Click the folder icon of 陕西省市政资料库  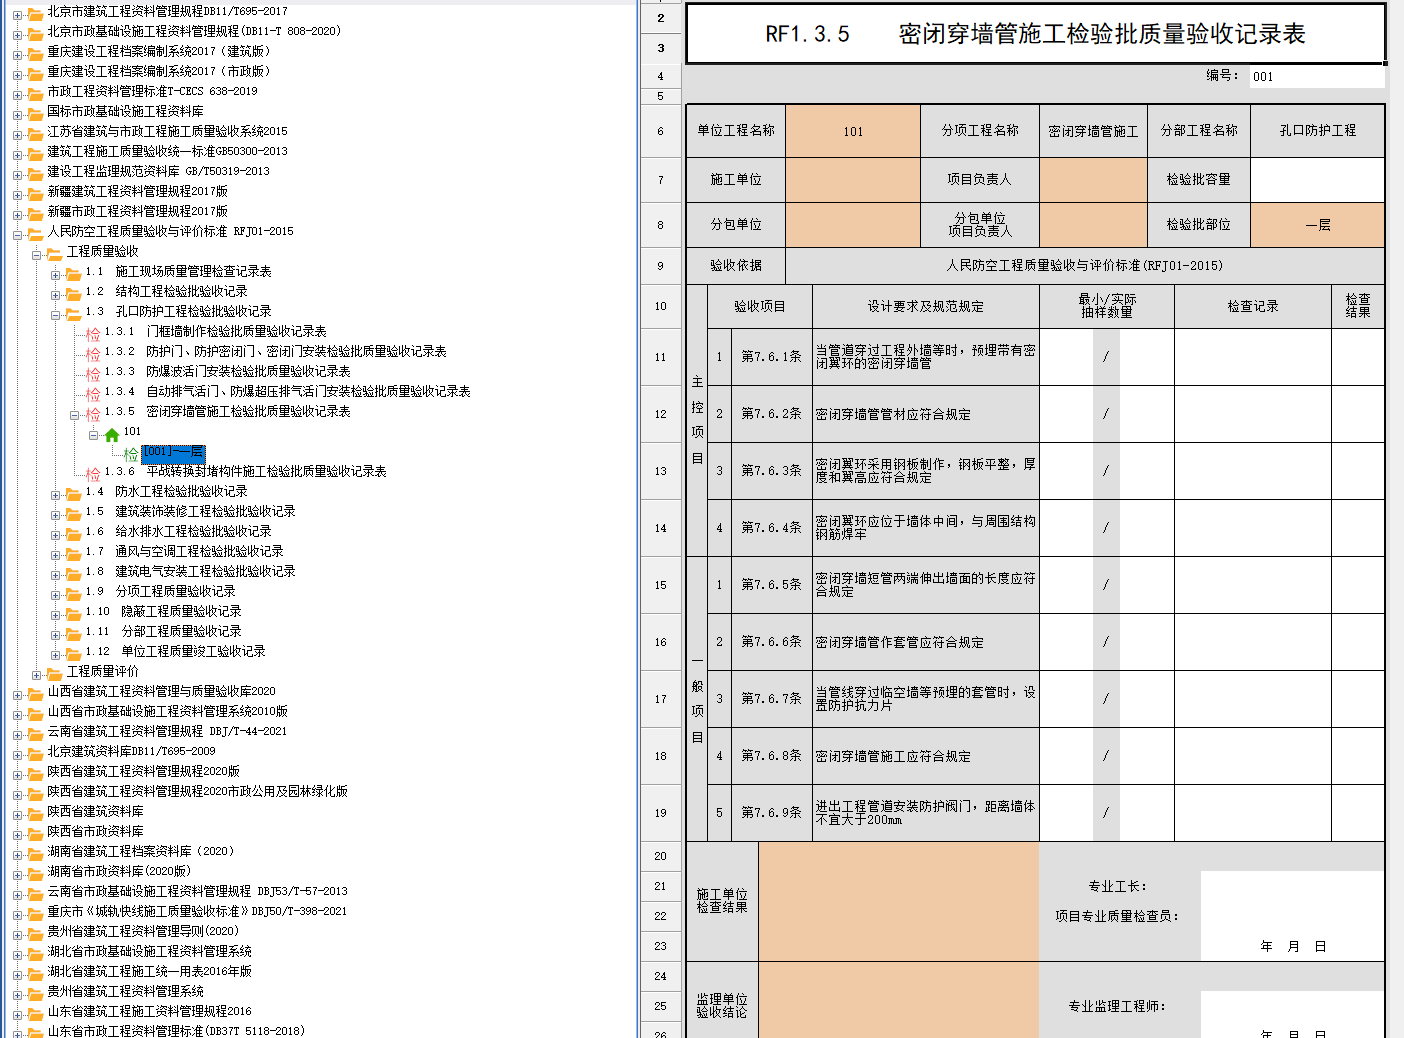pos(35,833)
